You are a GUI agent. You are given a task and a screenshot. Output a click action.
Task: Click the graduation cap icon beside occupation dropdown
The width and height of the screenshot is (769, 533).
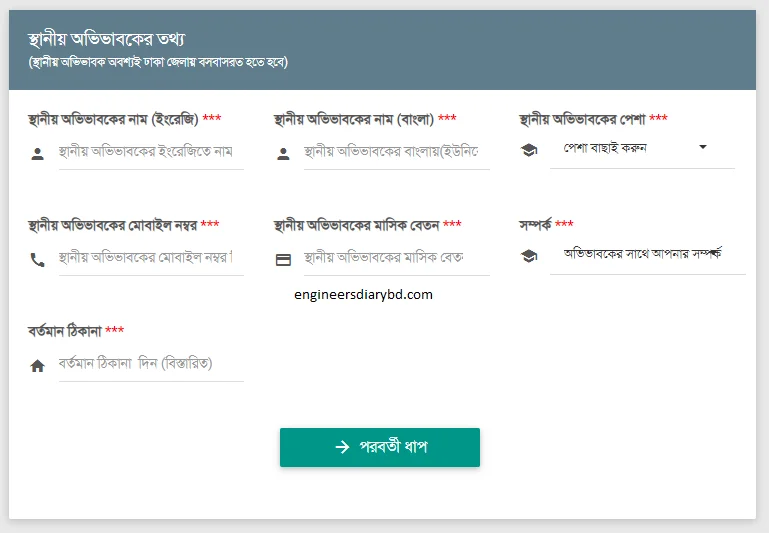pyautogui.click(x=528, y=150)
